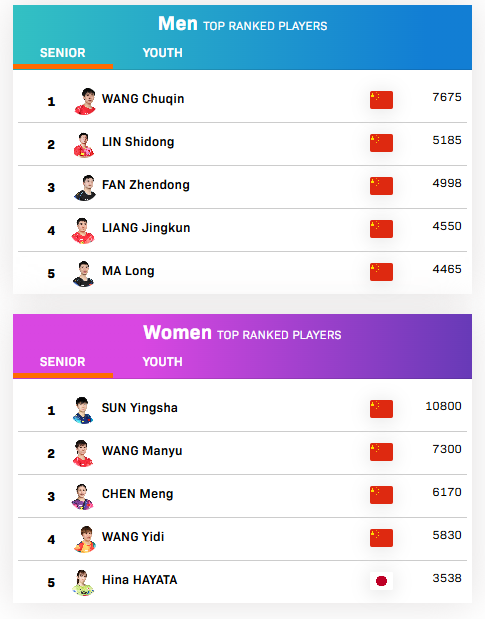Click the Women Top Ranked Players heading

click(242, 333)
